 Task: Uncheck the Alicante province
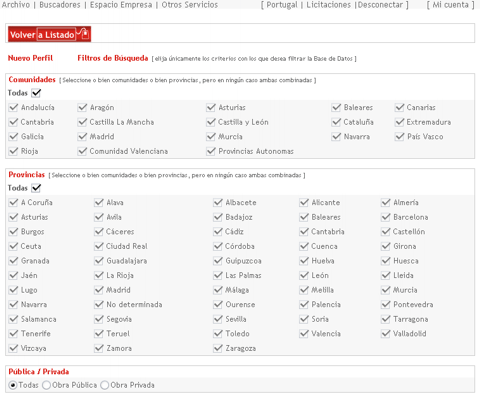[x=304, y=202]
